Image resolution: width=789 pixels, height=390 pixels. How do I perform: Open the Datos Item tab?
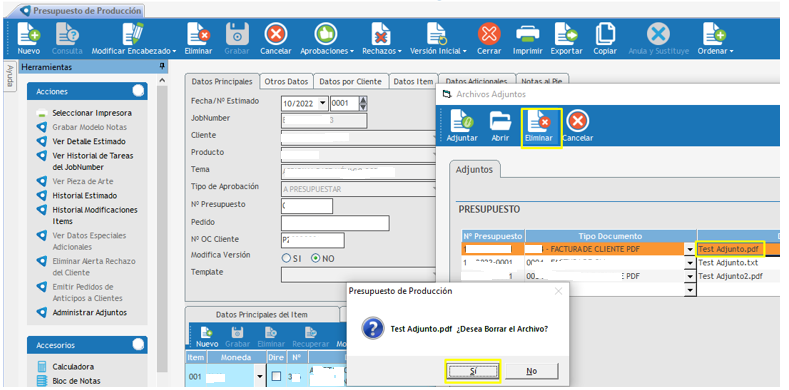click(413, 82)
